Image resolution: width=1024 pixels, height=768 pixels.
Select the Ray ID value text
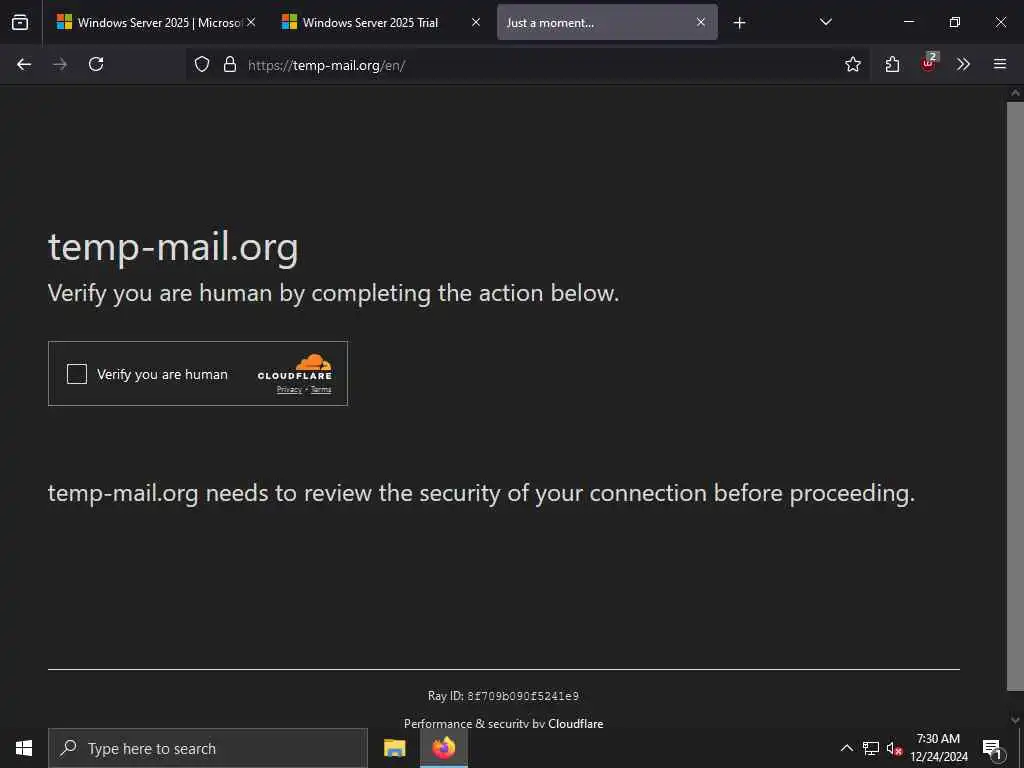pos(523,696)
